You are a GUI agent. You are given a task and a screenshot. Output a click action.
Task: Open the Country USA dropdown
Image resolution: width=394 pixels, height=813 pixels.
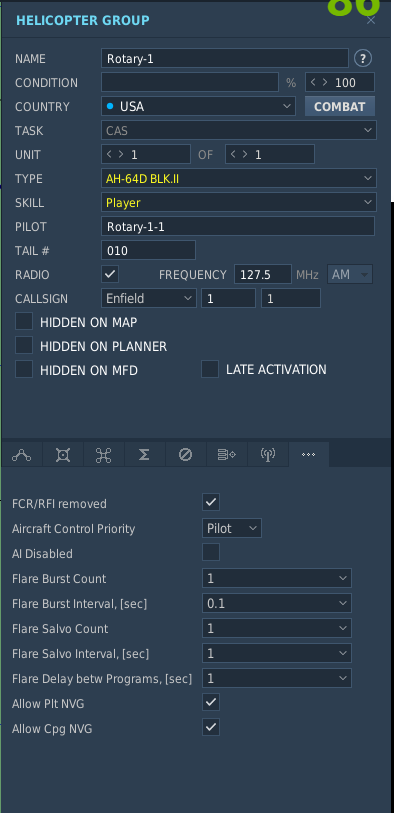198,106
